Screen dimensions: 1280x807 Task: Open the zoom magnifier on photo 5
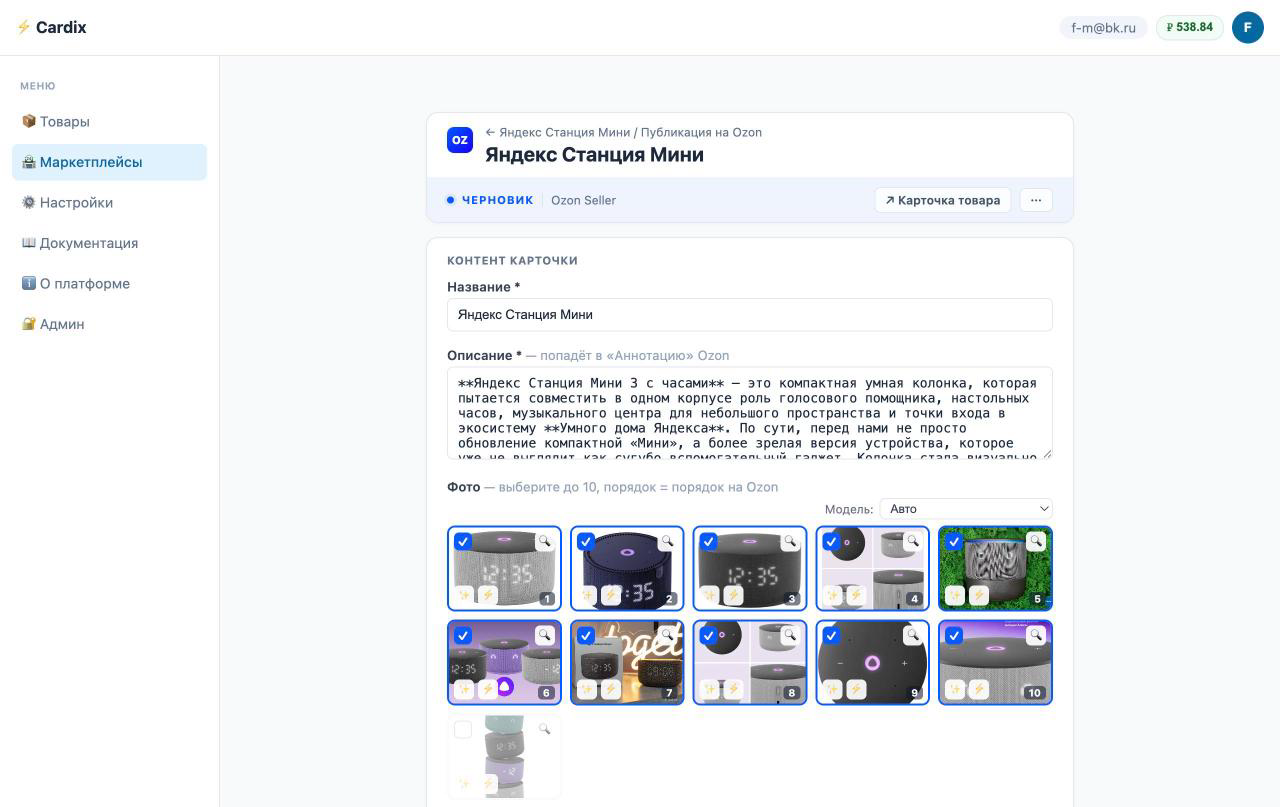click(1036, 541)
